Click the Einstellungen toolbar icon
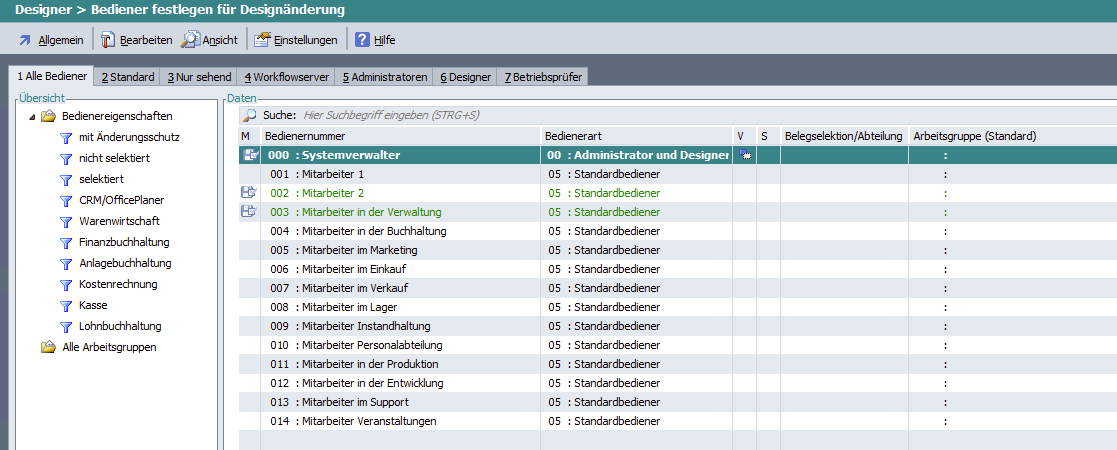 pyautogui.click(x=262, y=40)
